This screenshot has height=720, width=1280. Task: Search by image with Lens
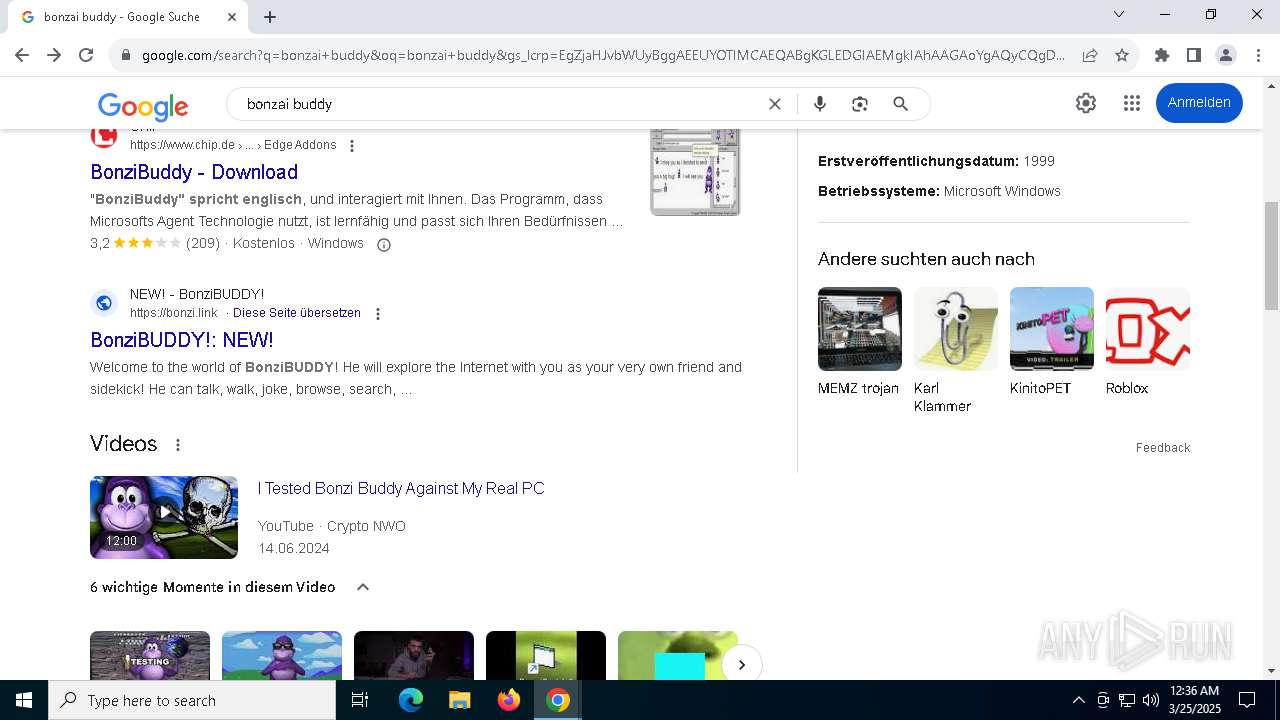coord(859,104)
